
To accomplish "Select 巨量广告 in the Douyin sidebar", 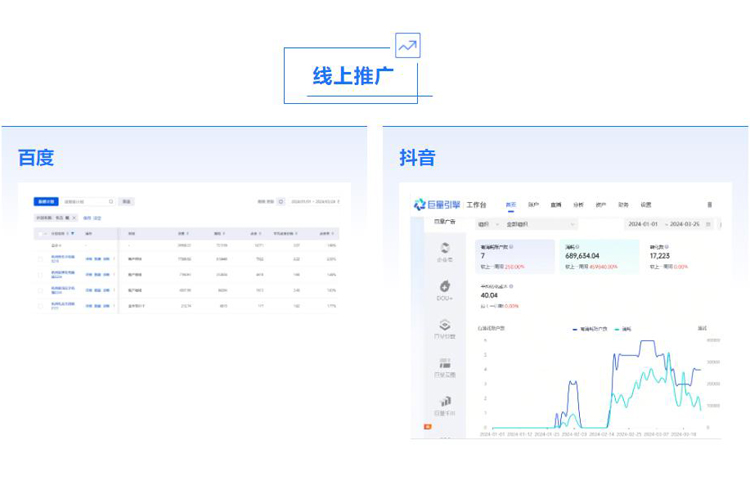I will [445, 222].
